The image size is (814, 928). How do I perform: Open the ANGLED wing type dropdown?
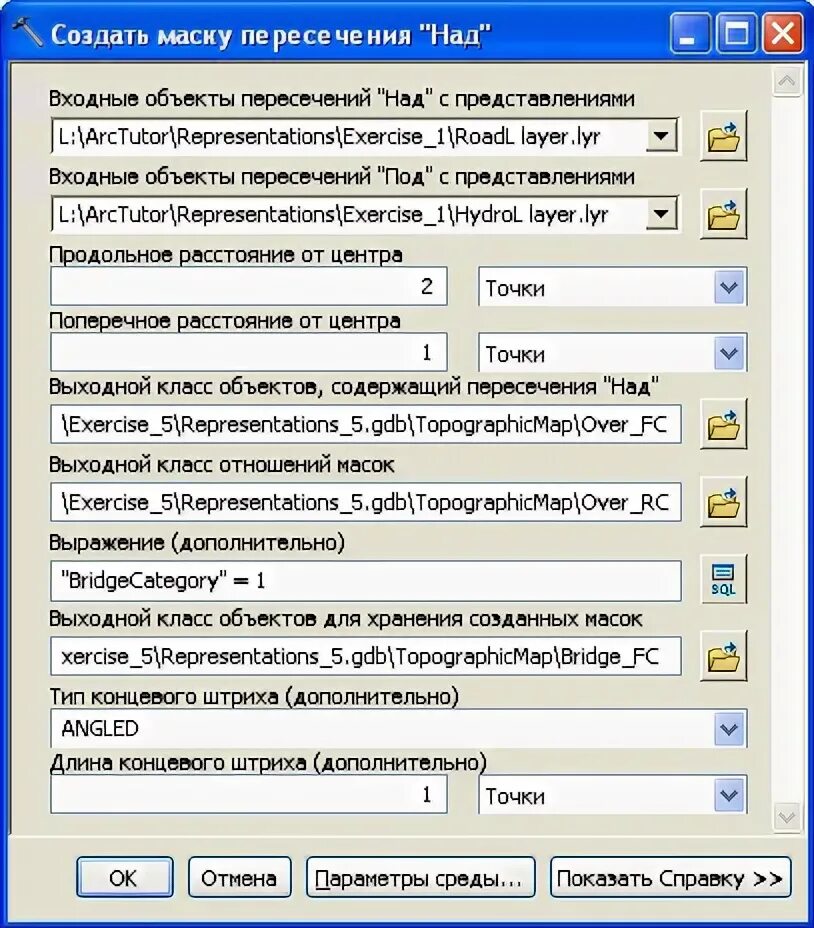pyautogui.click(x=729, y=728)
